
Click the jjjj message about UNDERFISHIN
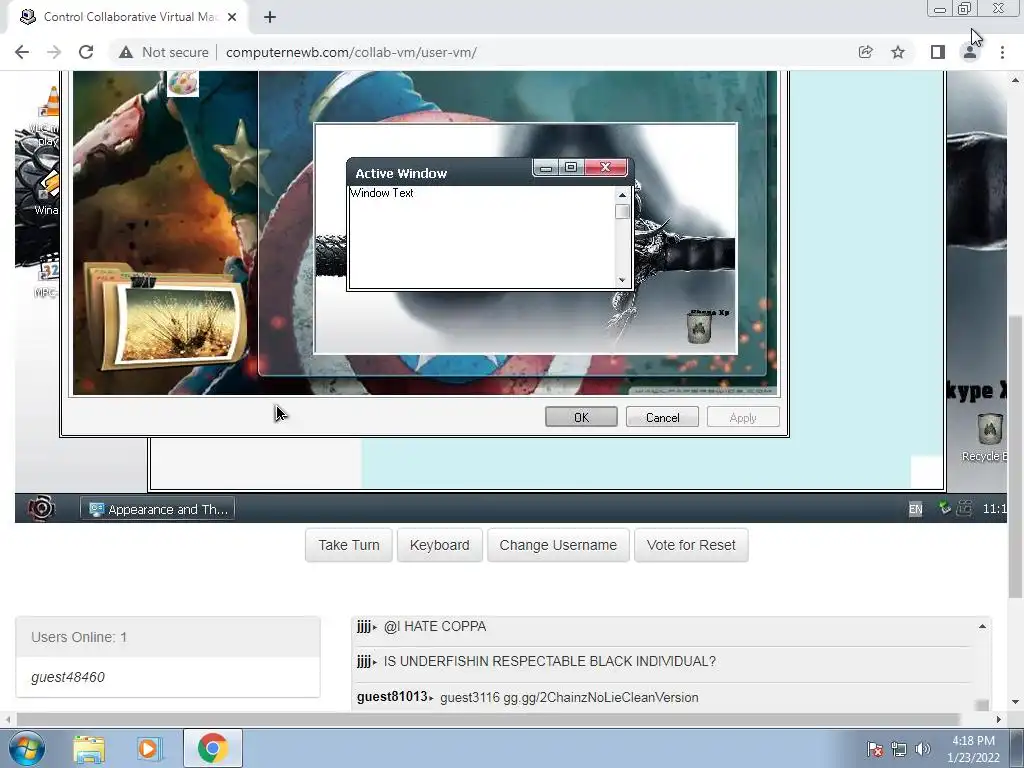tap(550, 662)
